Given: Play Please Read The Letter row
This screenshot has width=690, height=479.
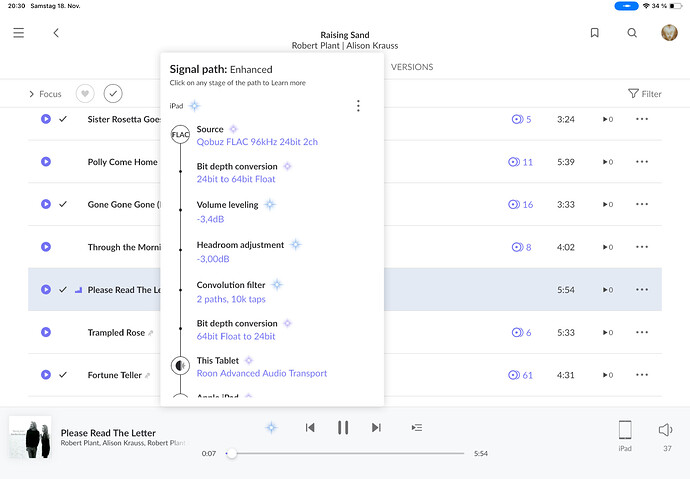Looking at the screenshot, I should click(46, 289).
